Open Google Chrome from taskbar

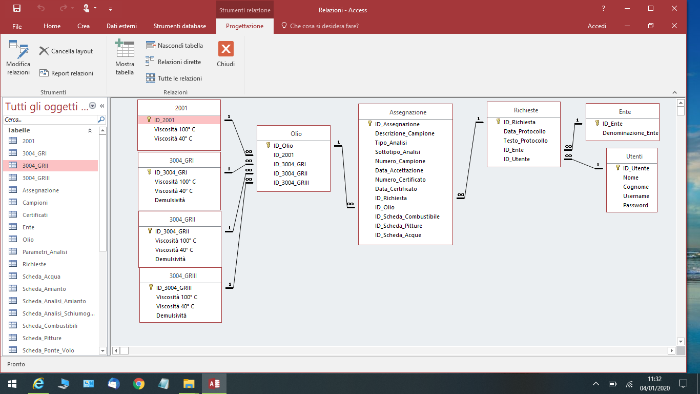tap(139, 383)
